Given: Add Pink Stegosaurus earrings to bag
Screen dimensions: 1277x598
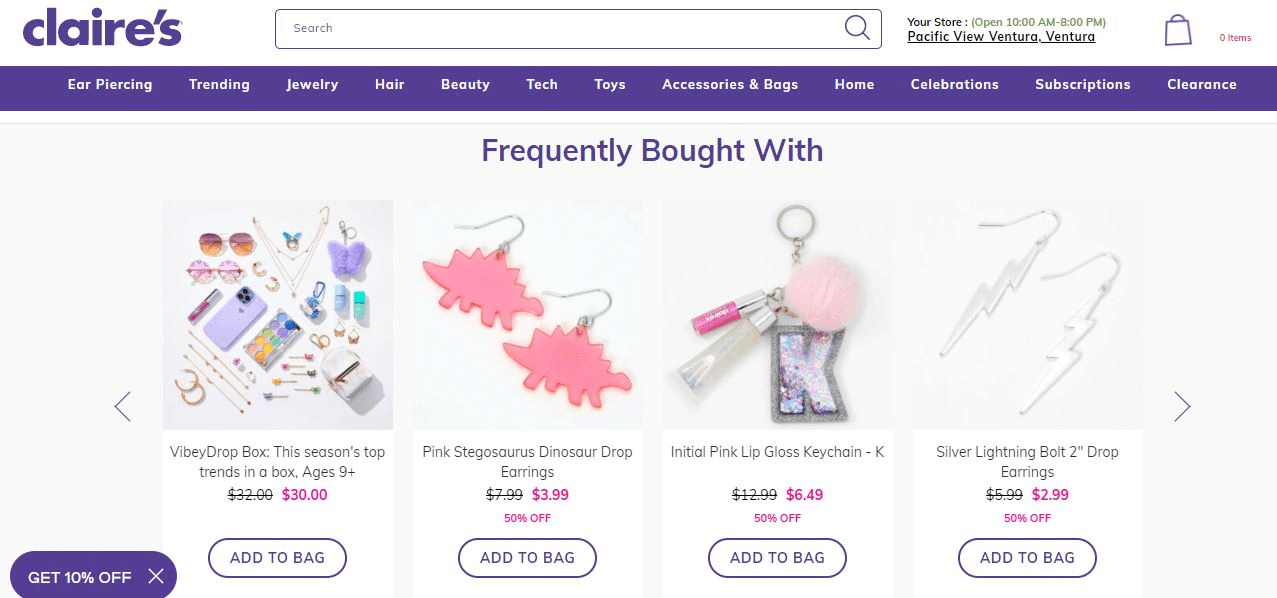Looking at the screenshot, I should 527,558.
